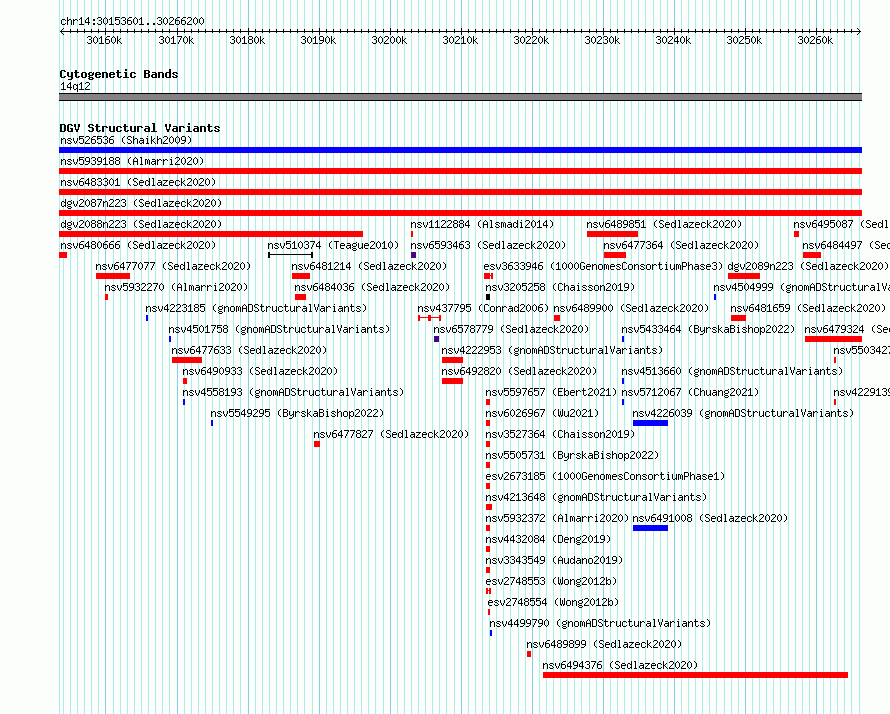Open variant nsv6480666 (Sedlazeck2020)
The image size is (890, 714).
click(138, 245)
